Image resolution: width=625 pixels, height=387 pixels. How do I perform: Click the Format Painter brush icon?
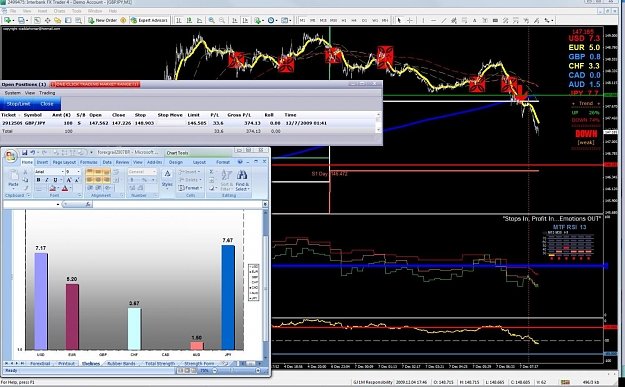[26, 188]
